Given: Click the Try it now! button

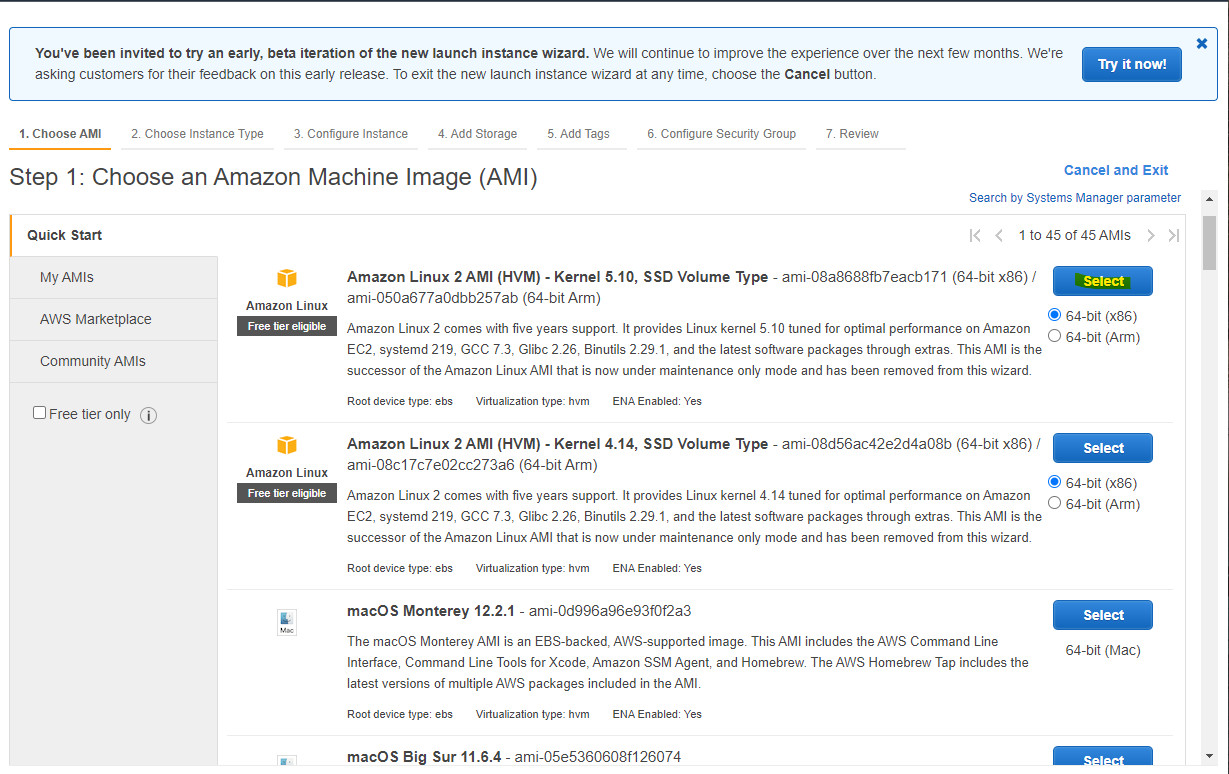Looking at the screenshot, I should click(x=1131, y=64).
